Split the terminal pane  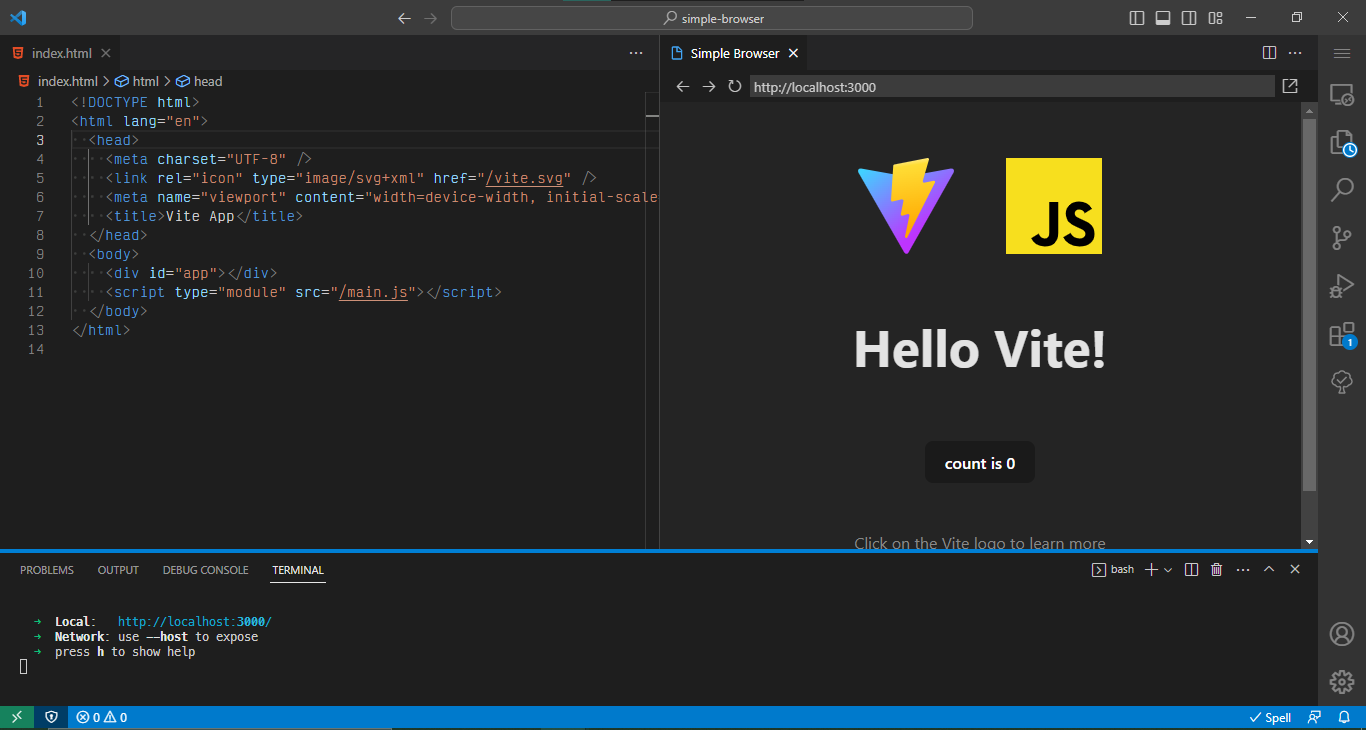[x=1191, y=569]
